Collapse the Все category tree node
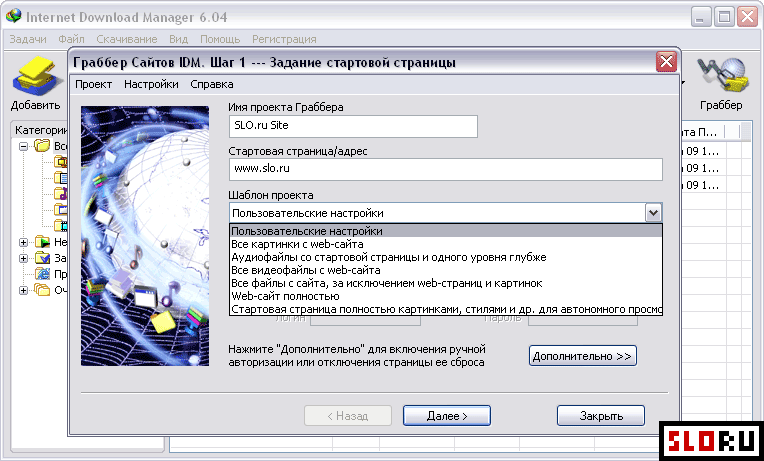The image size is (764, 461). point(23,146)
